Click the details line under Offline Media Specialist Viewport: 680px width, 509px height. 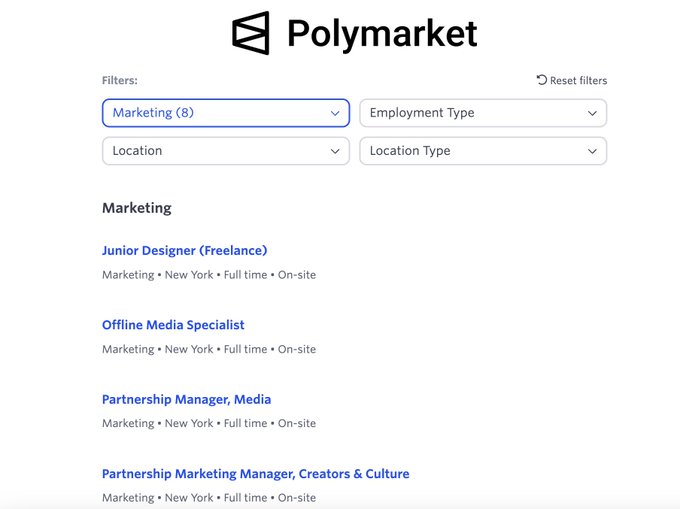click(x=209, y=349)
